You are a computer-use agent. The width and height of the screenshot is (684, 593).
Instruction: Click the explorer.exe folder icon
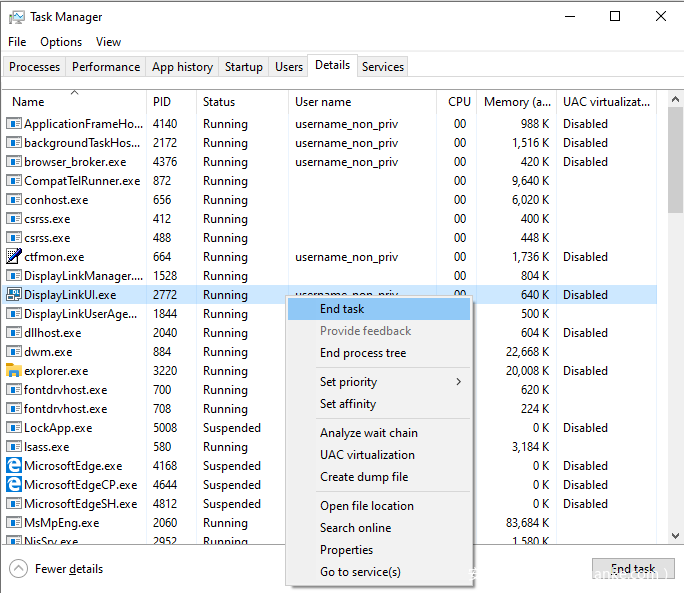(14, 371)
